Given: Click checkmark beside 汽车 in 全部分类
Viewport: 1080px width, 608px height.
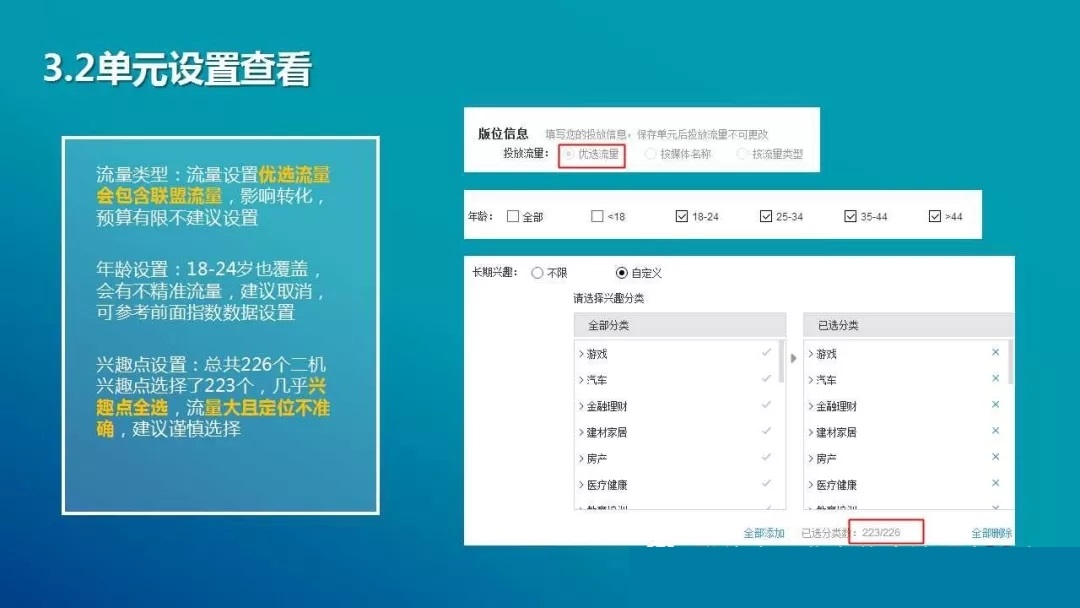Looking at the screenshot, I should tap(766, 379).
